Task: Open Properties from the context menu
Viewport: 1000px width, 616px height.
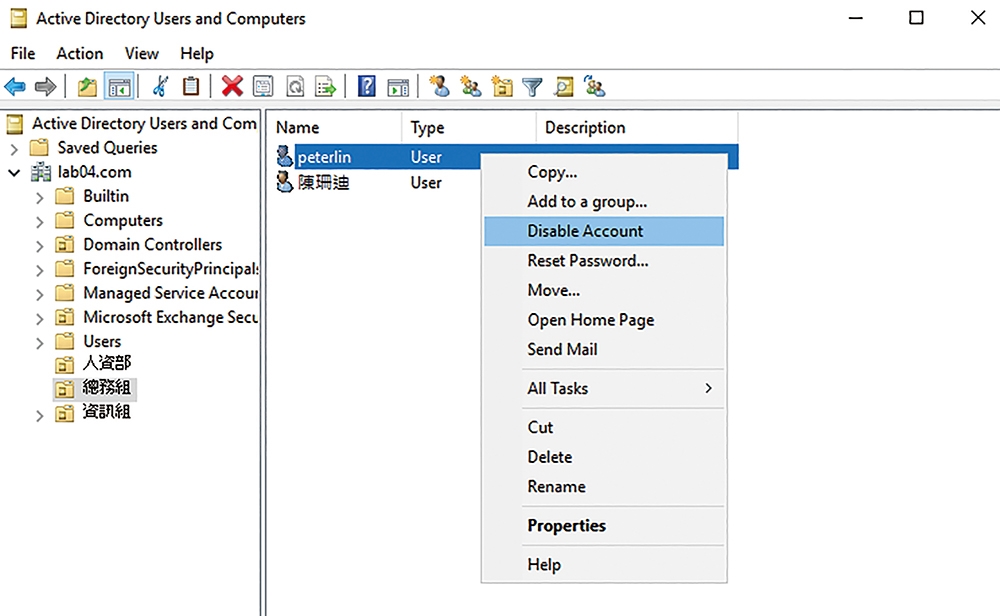Action: coord(604,525)
